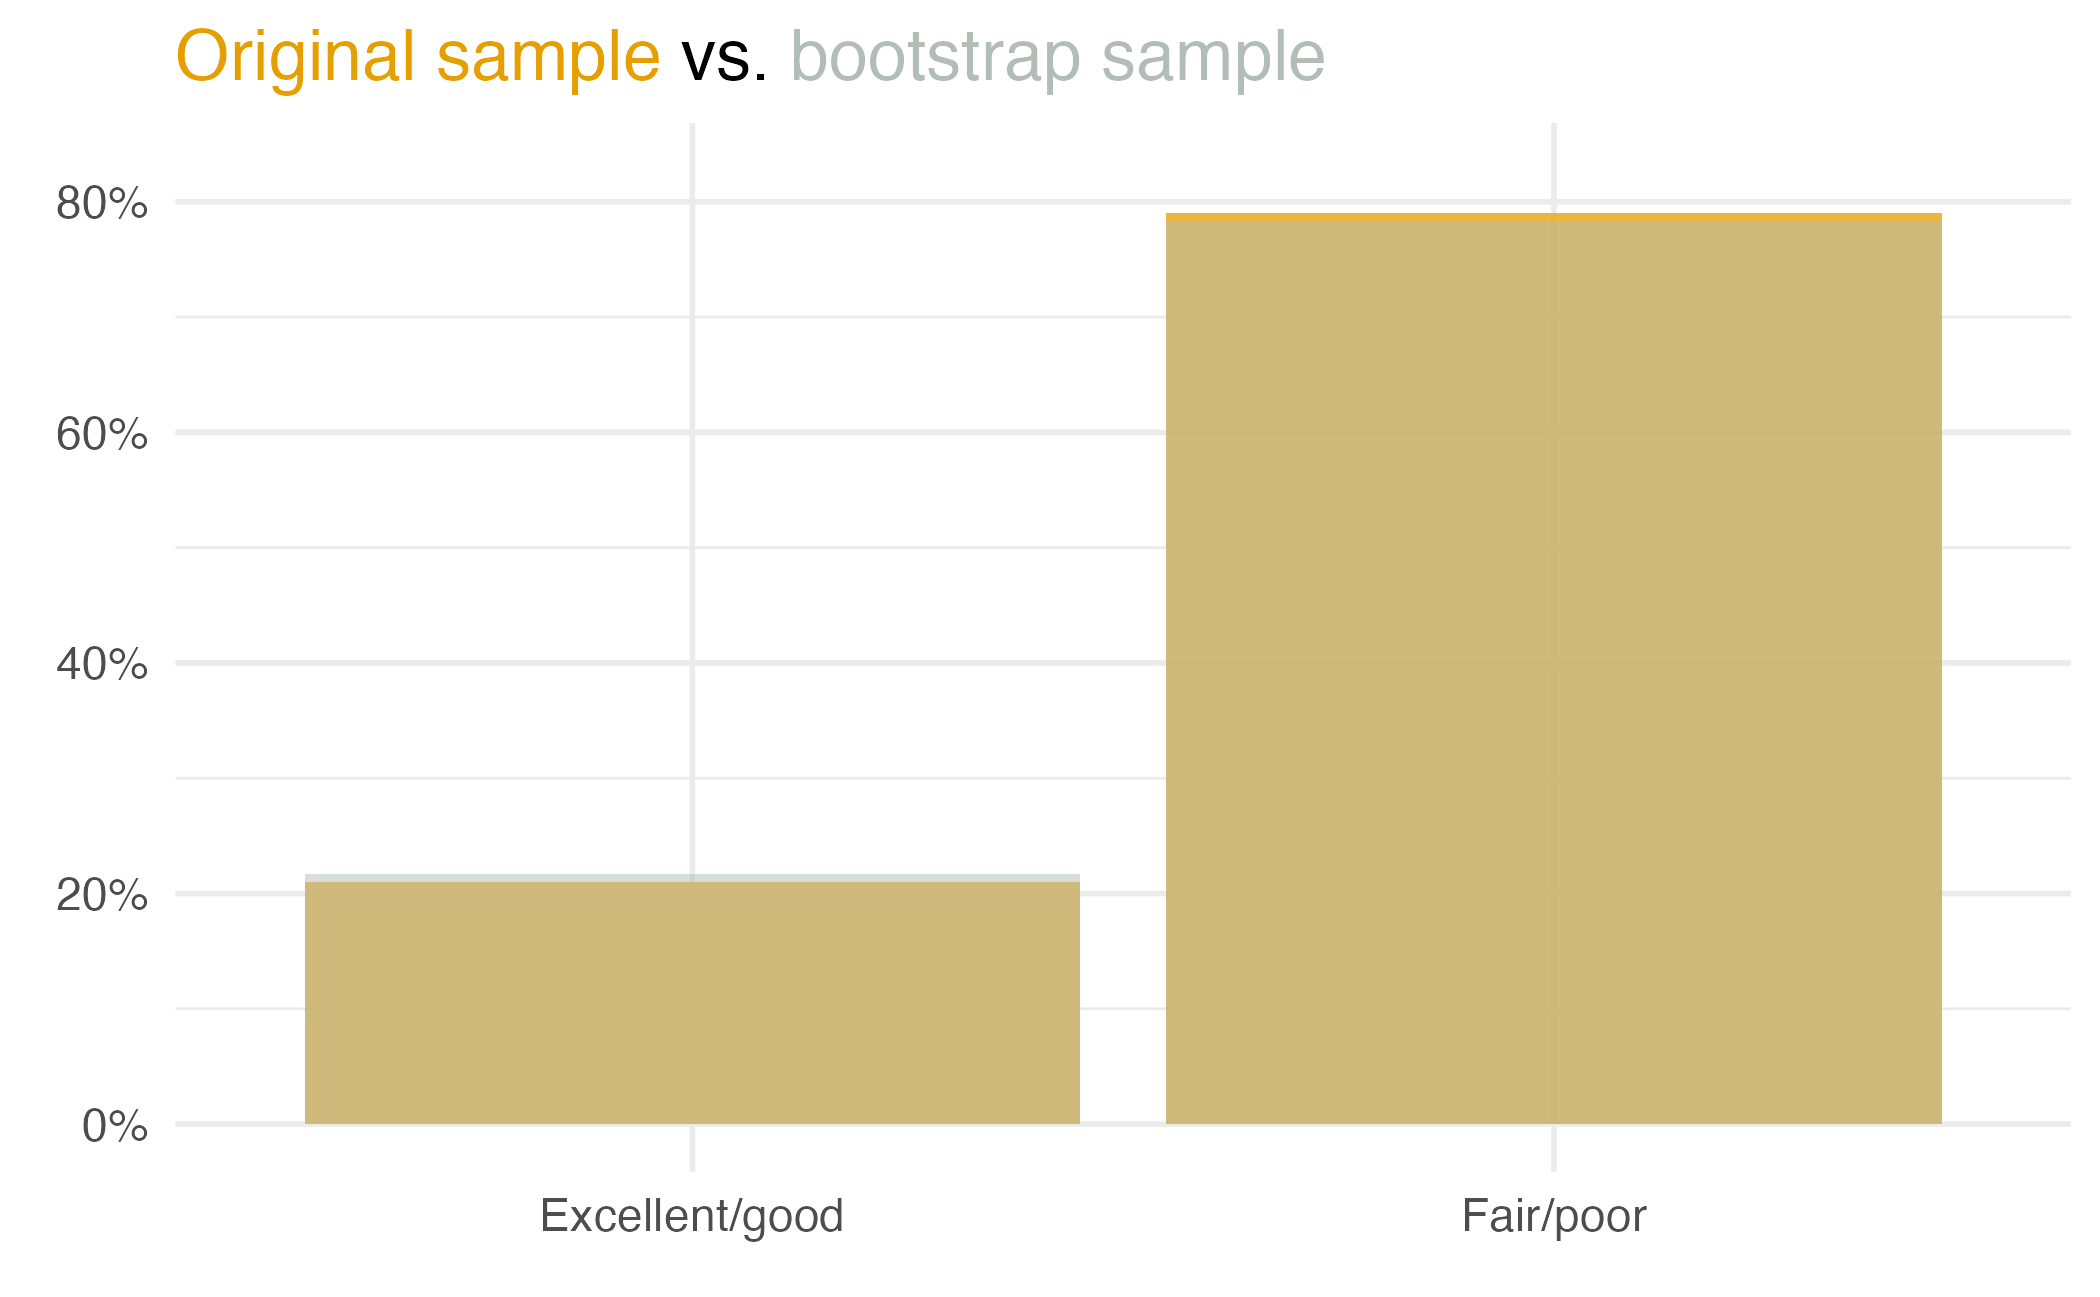Click the orange "Original sample" title text
This screenshot has width=2100, height=1297.
click(x=417, y=57)
